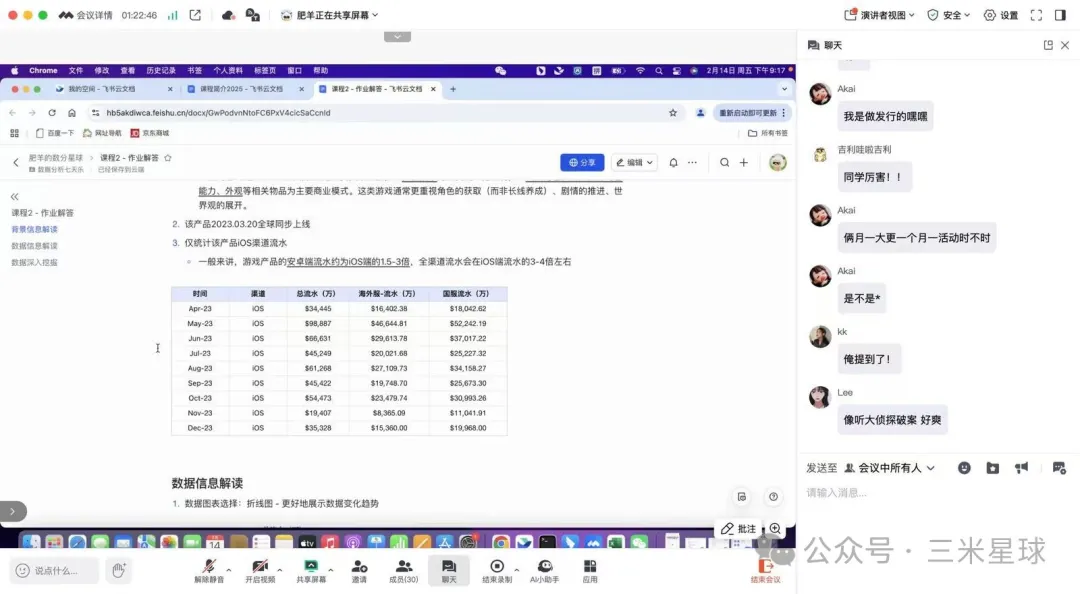Toggle microphone with 解除静音
The height and width of the screenshot is (594, 1080).
coord(208,570)
